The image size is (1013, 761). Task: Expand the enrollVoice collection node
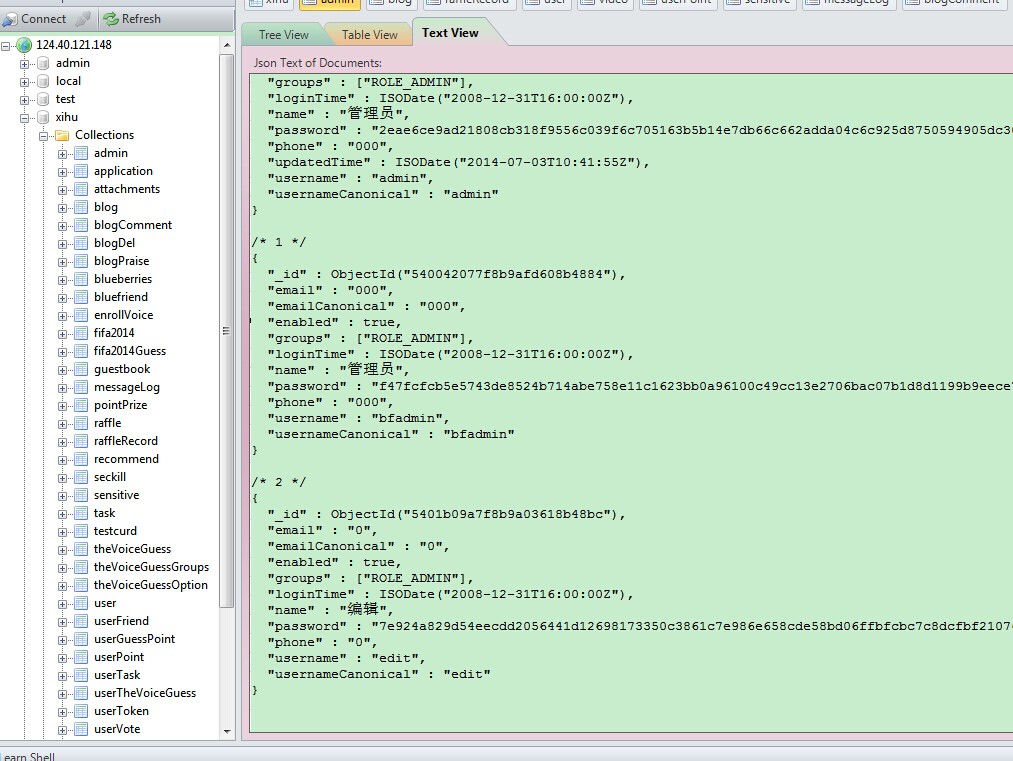click(x=63, y=317)
